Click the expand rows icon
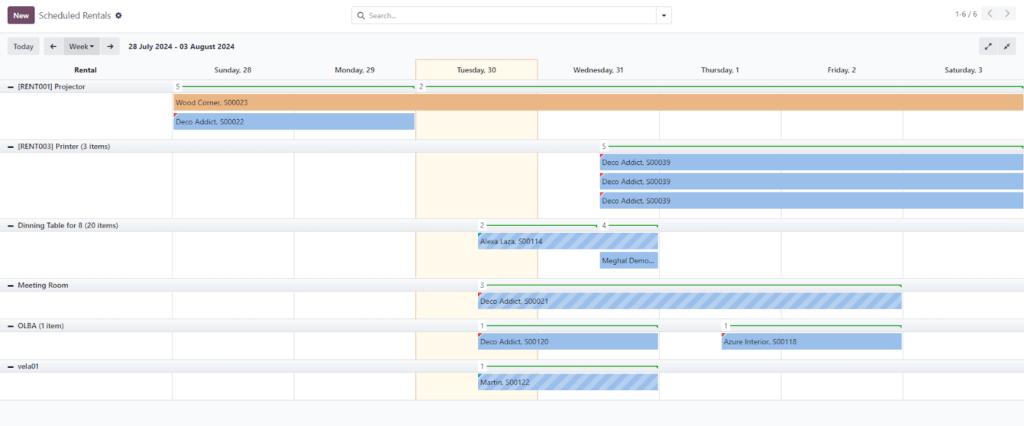 (x=988, y=46)
